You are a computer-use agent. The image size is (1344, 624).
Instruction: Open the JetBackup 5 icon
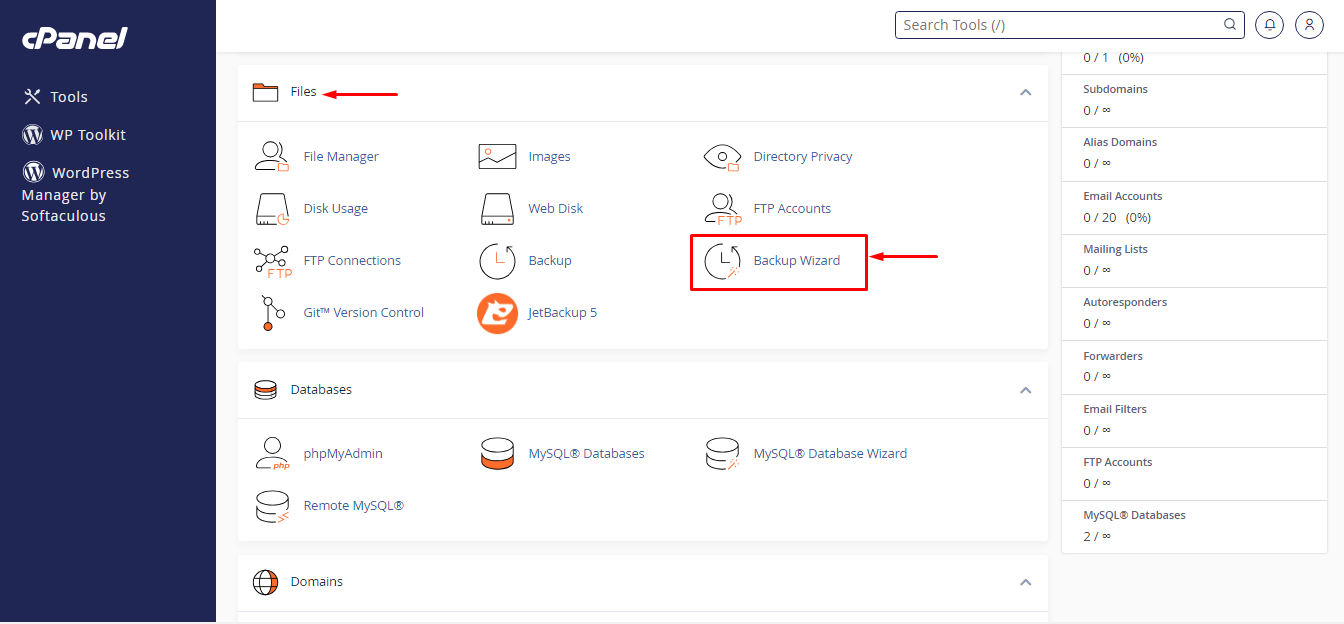[497, 313]
